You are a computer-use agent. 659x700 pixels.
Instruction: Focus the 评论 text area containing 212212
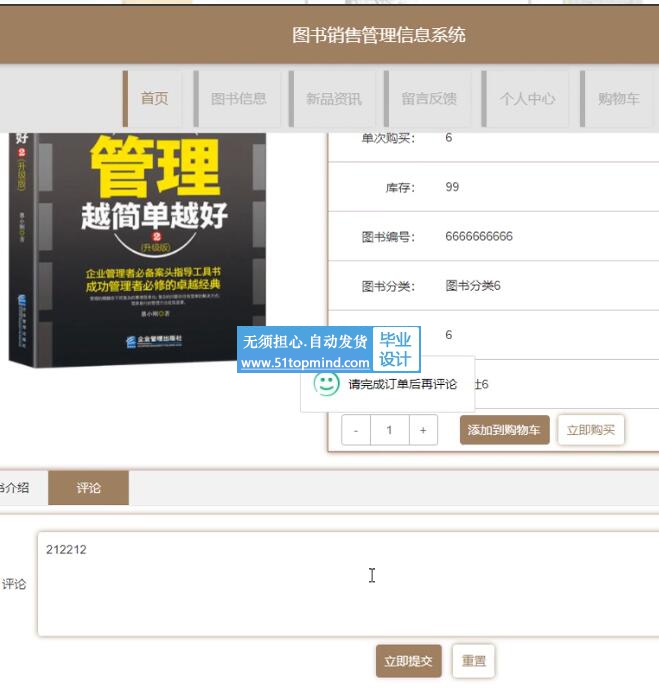(348, 584)
